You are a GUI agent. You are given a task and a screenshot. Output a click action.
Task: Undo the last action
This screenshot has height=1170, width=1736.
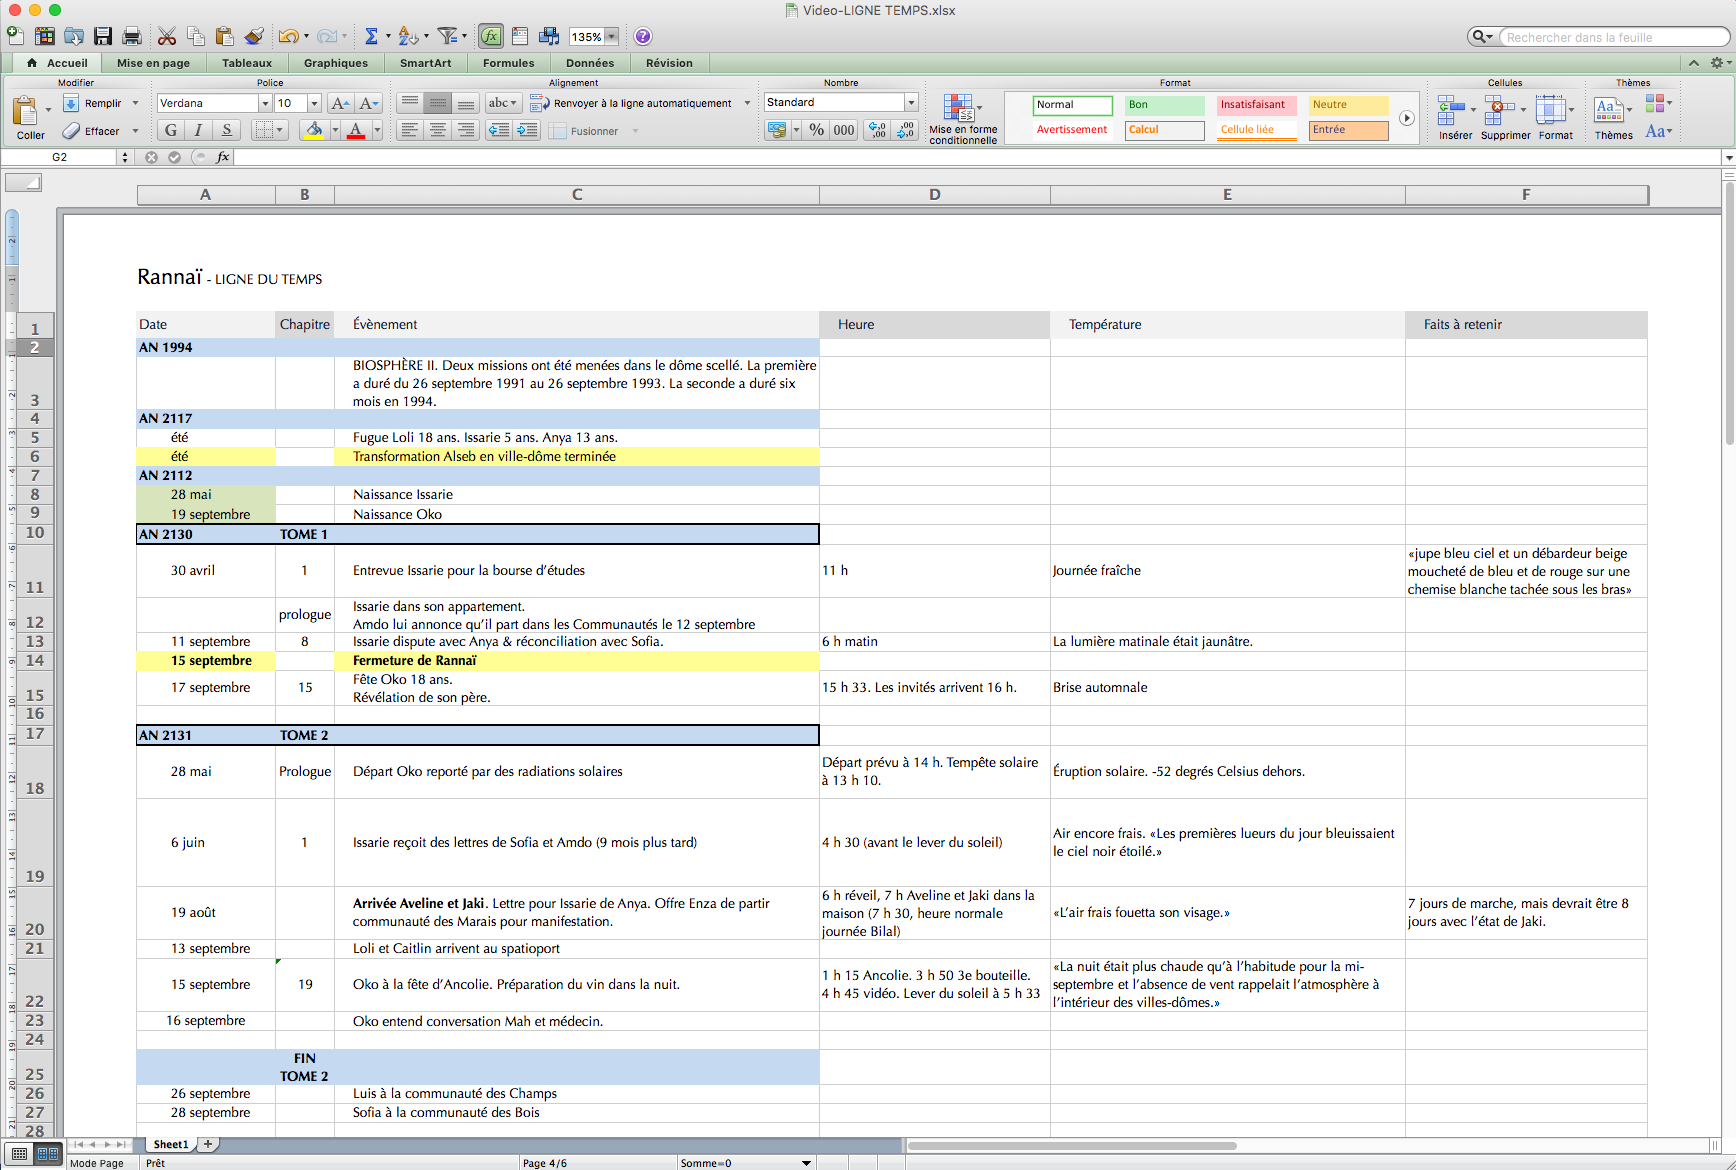click(288, 36)
